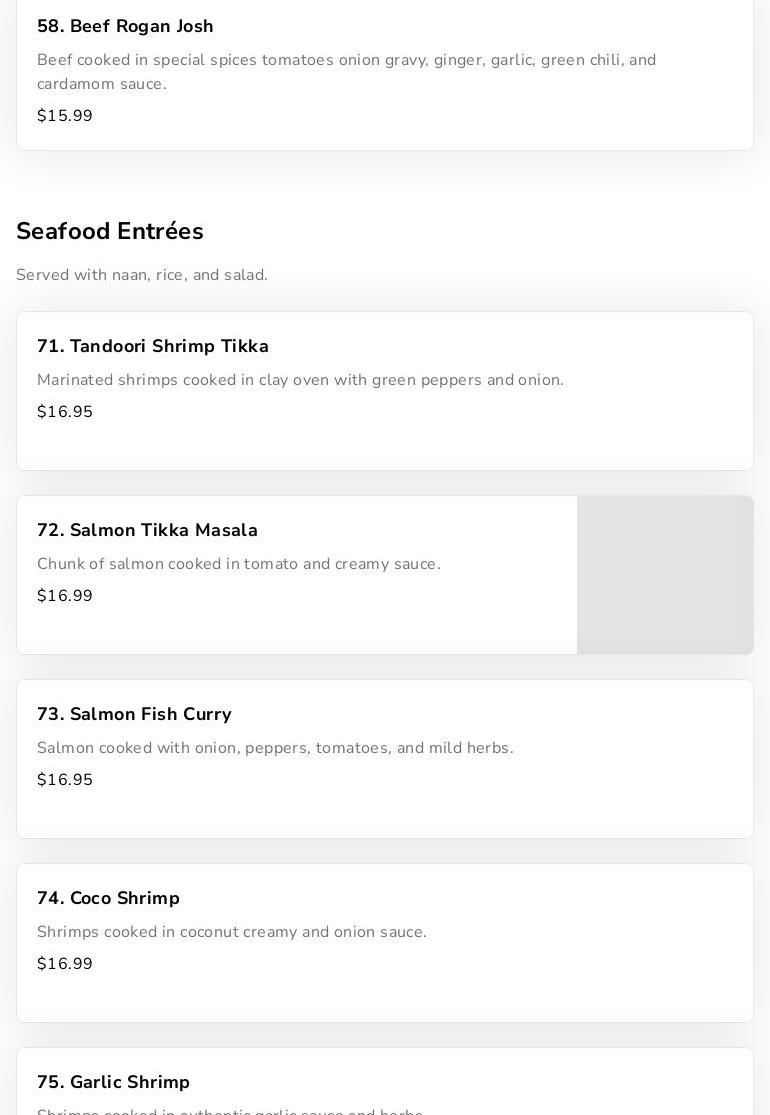Click the Salmon Fish Curry description

click(275, 748)
